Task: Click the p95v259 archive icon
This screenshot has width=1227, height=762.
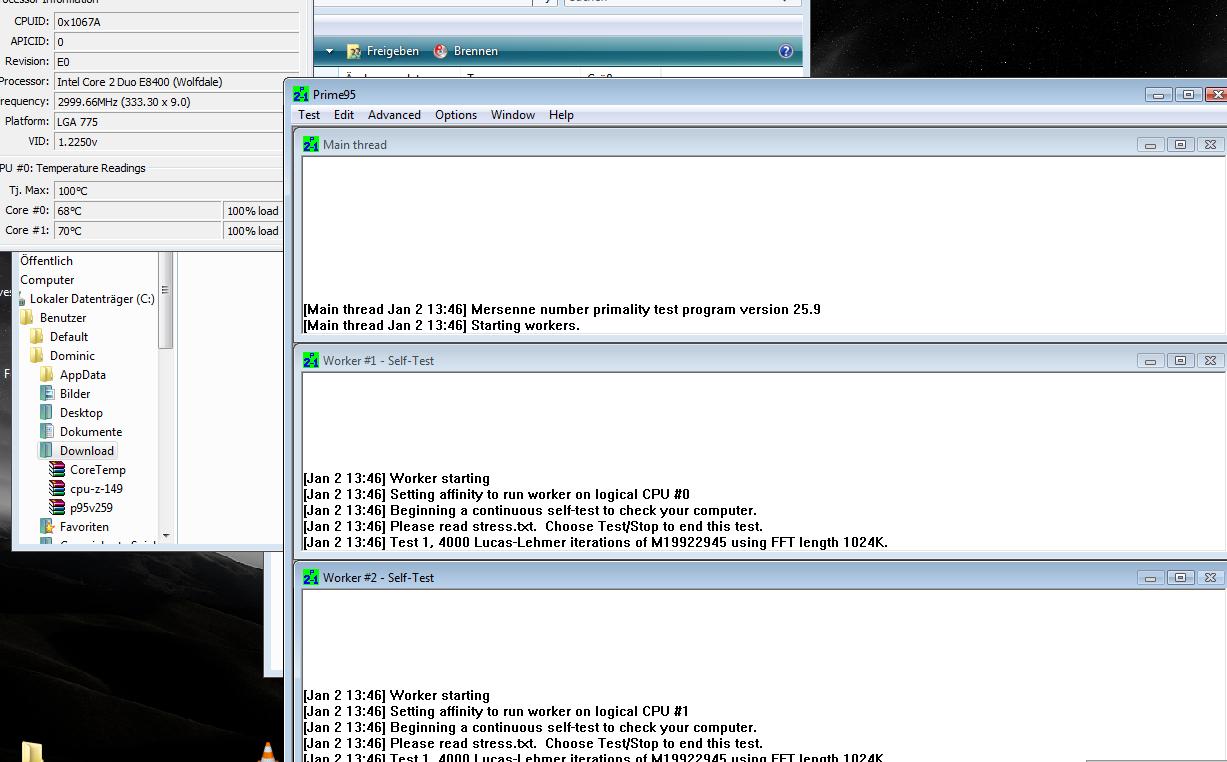Action: coord(57,507)
